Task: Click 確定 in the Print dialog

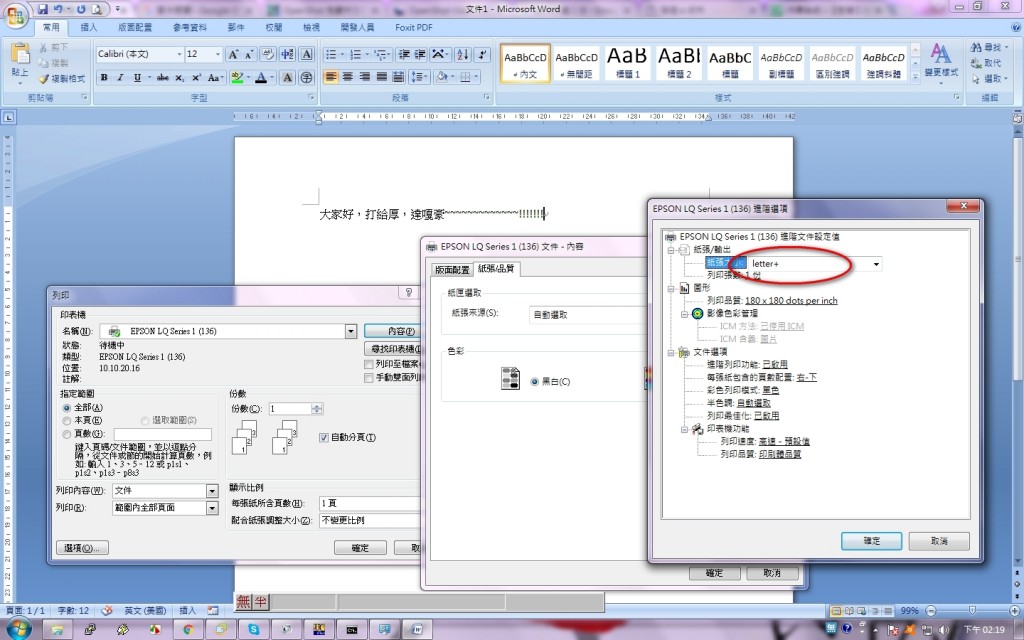Action: tap(360, 548)
